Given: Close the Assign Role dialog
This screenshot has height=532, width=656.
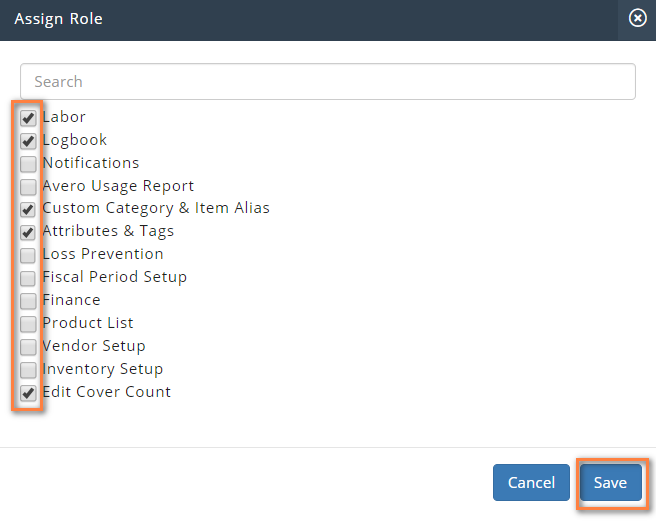Looking at the screenshot, I should click(x=637, y=19).
